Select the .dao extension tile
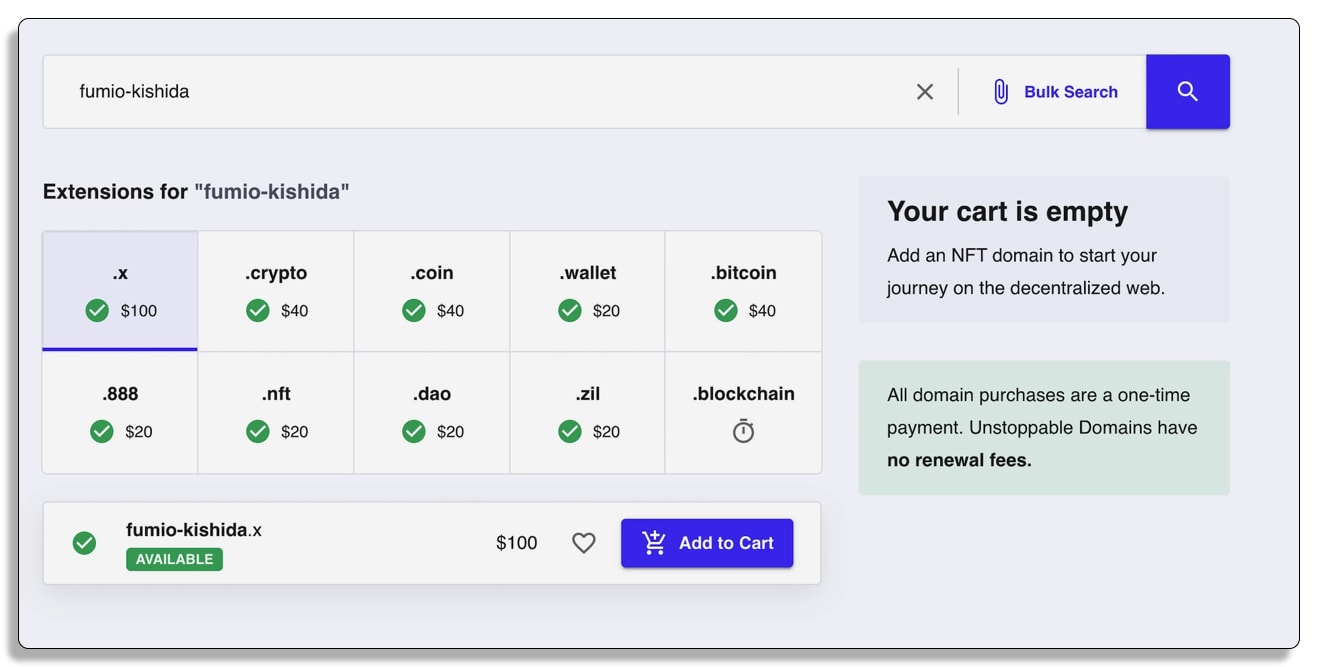 [x=432, y=412]
